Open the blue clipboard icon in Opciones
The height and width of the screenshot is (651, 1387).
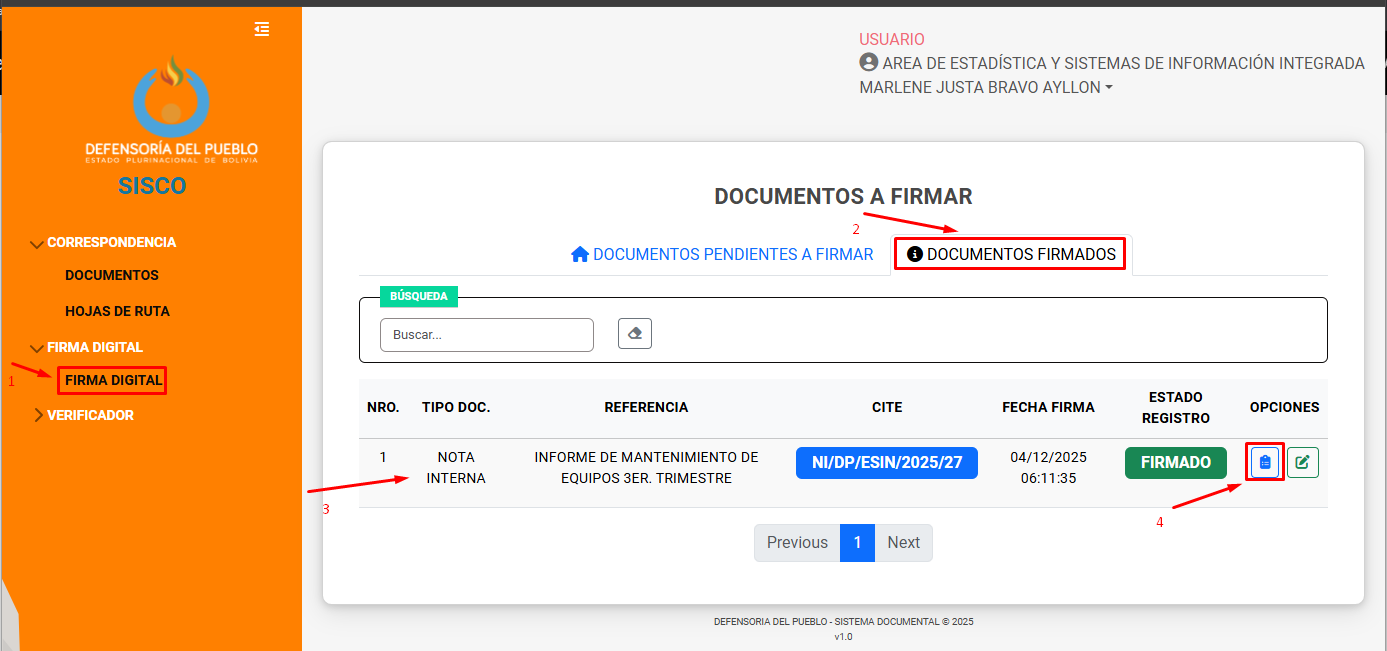point(1265,463)
